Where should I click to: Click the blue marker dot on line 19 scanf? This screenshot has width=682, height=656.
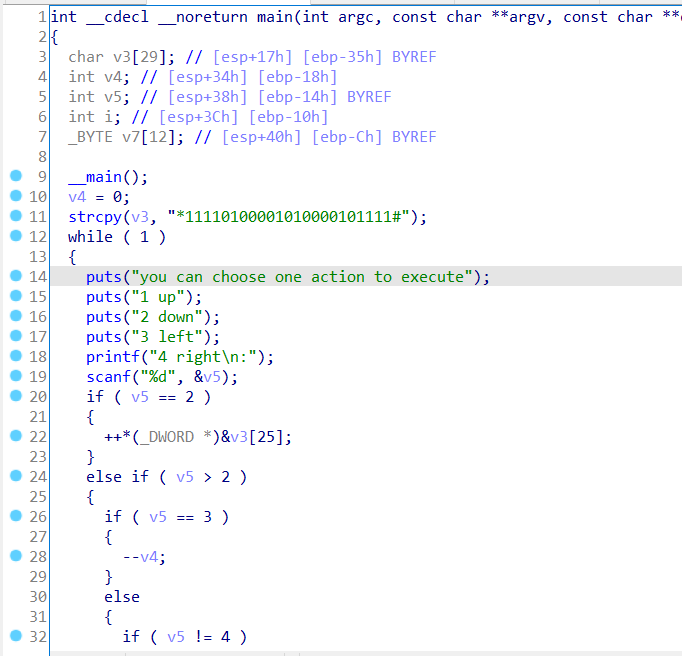[15, 376]
